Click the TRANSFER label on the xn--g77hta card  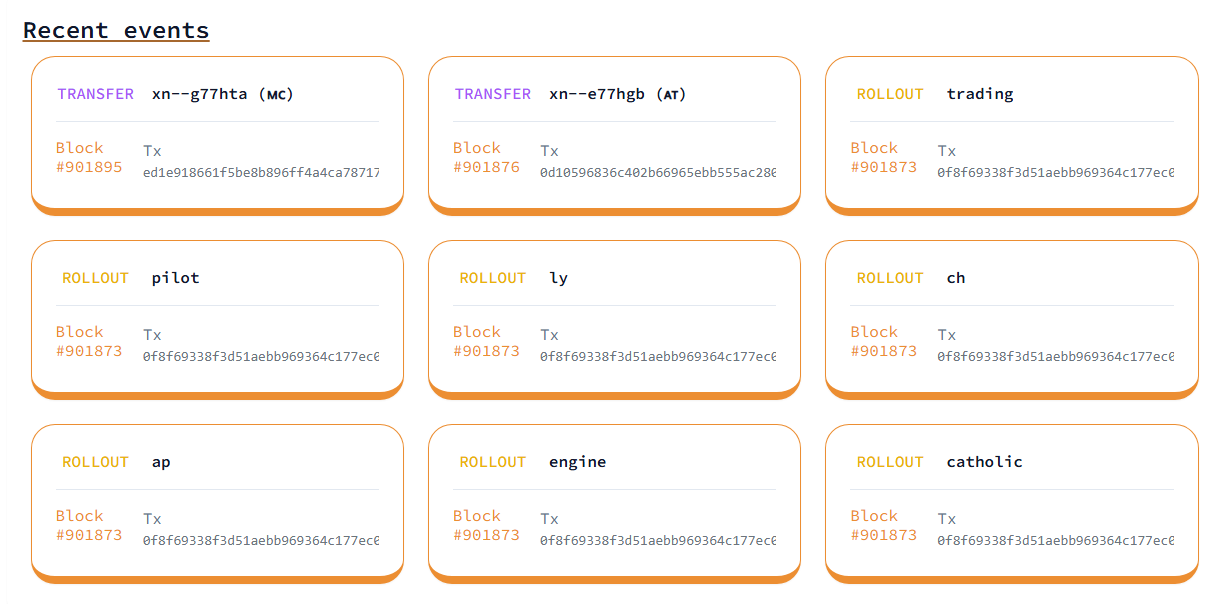pyautogui.click(x=95, y=94)
